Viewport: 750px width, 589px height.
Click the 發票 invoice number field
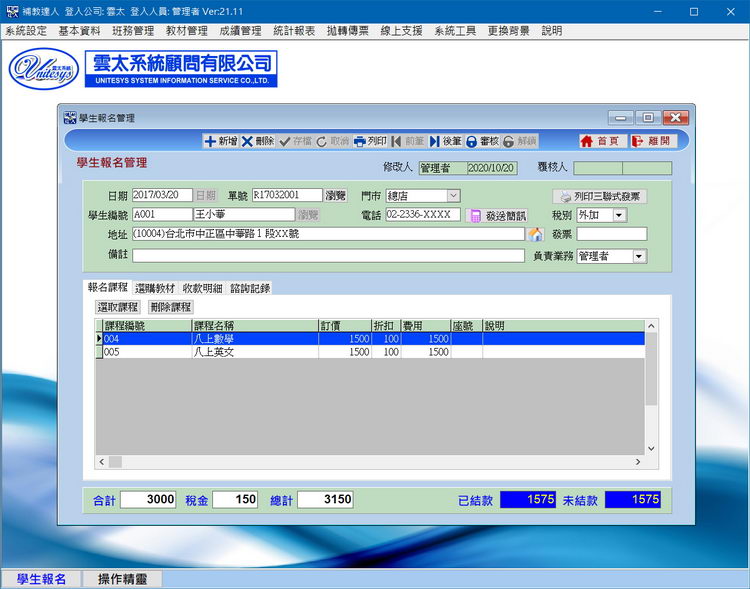click(612, 234)
